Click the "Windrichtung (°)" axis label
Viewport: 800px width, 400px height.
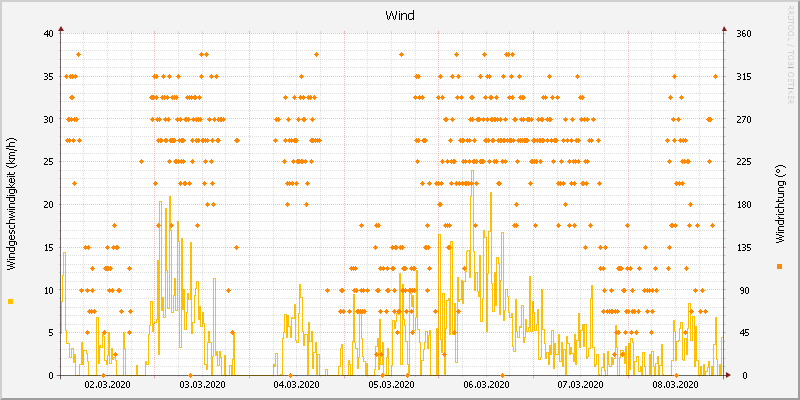pos(779,204)
